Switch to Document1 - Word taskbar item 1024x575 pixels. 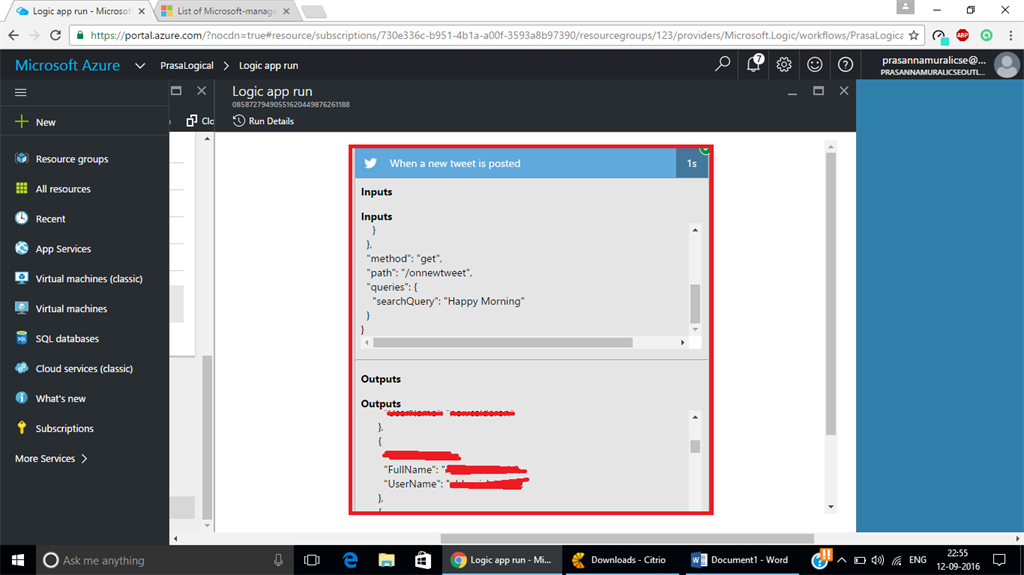(x=742, y=560)
